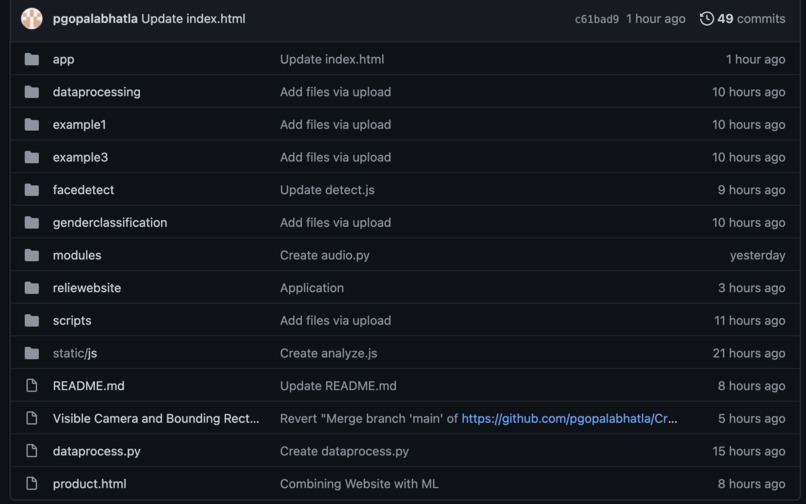The image size is (806, 504).
Task: Open the product.html file
Action: [x=89, y=484]
